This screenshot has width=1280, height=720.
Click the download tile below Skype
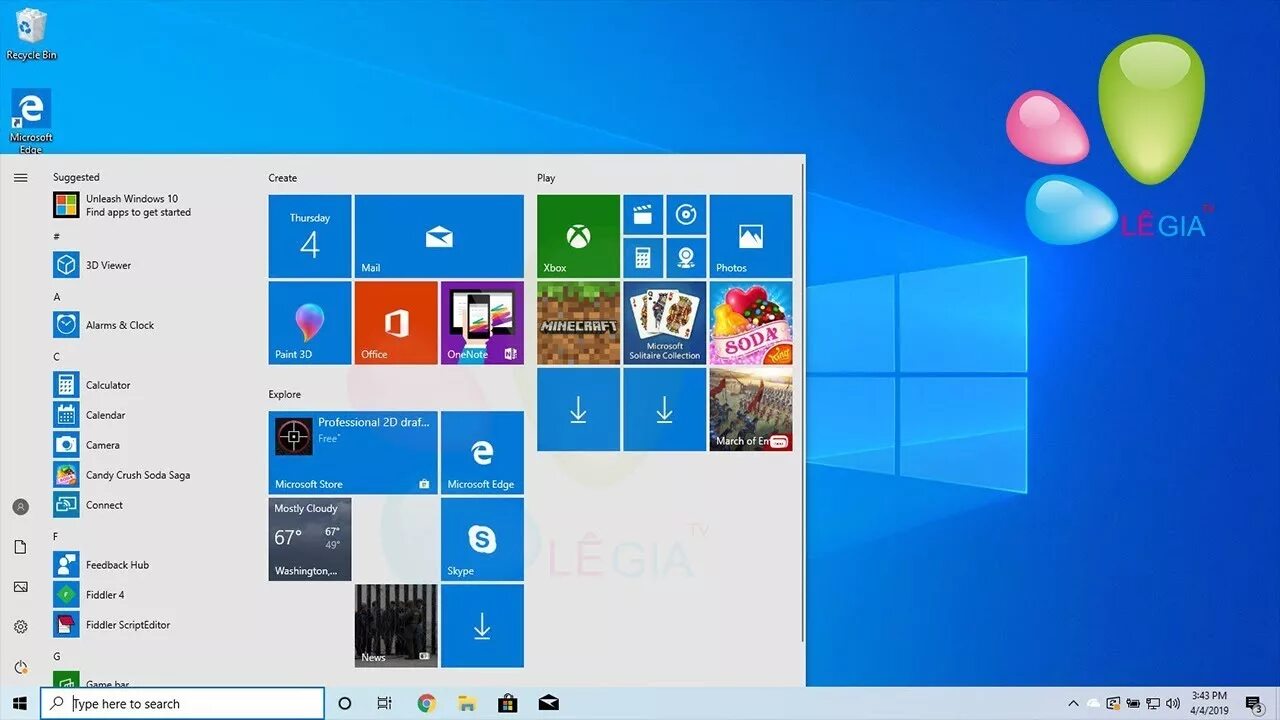pyautogui.click(x=482, y=625)
